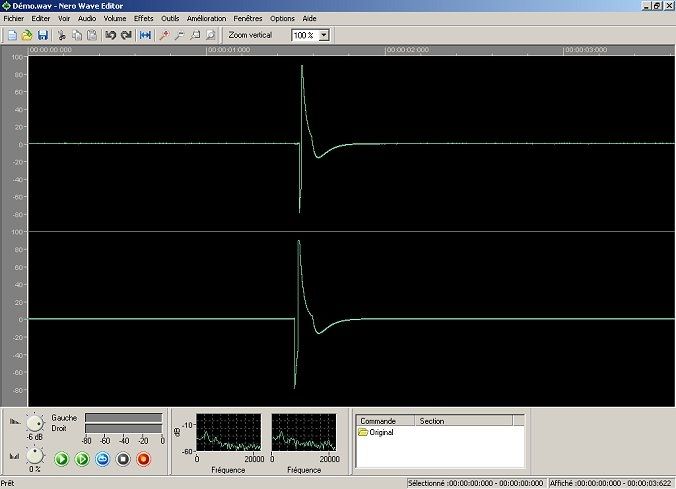This screenshot has width=676, height=489.
Task: Click the upper channel waveform peak
Action: coord(302,66)
